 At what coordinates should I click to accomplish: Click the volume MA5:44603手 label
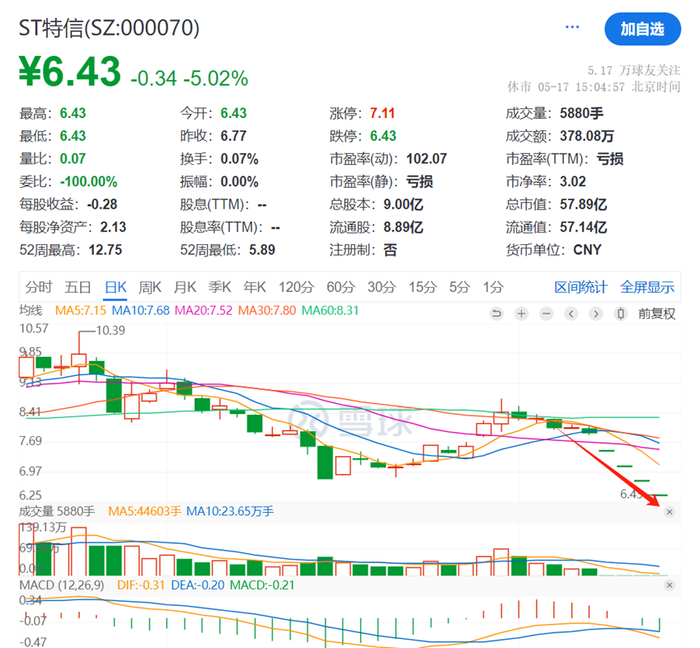pos(145,511)
